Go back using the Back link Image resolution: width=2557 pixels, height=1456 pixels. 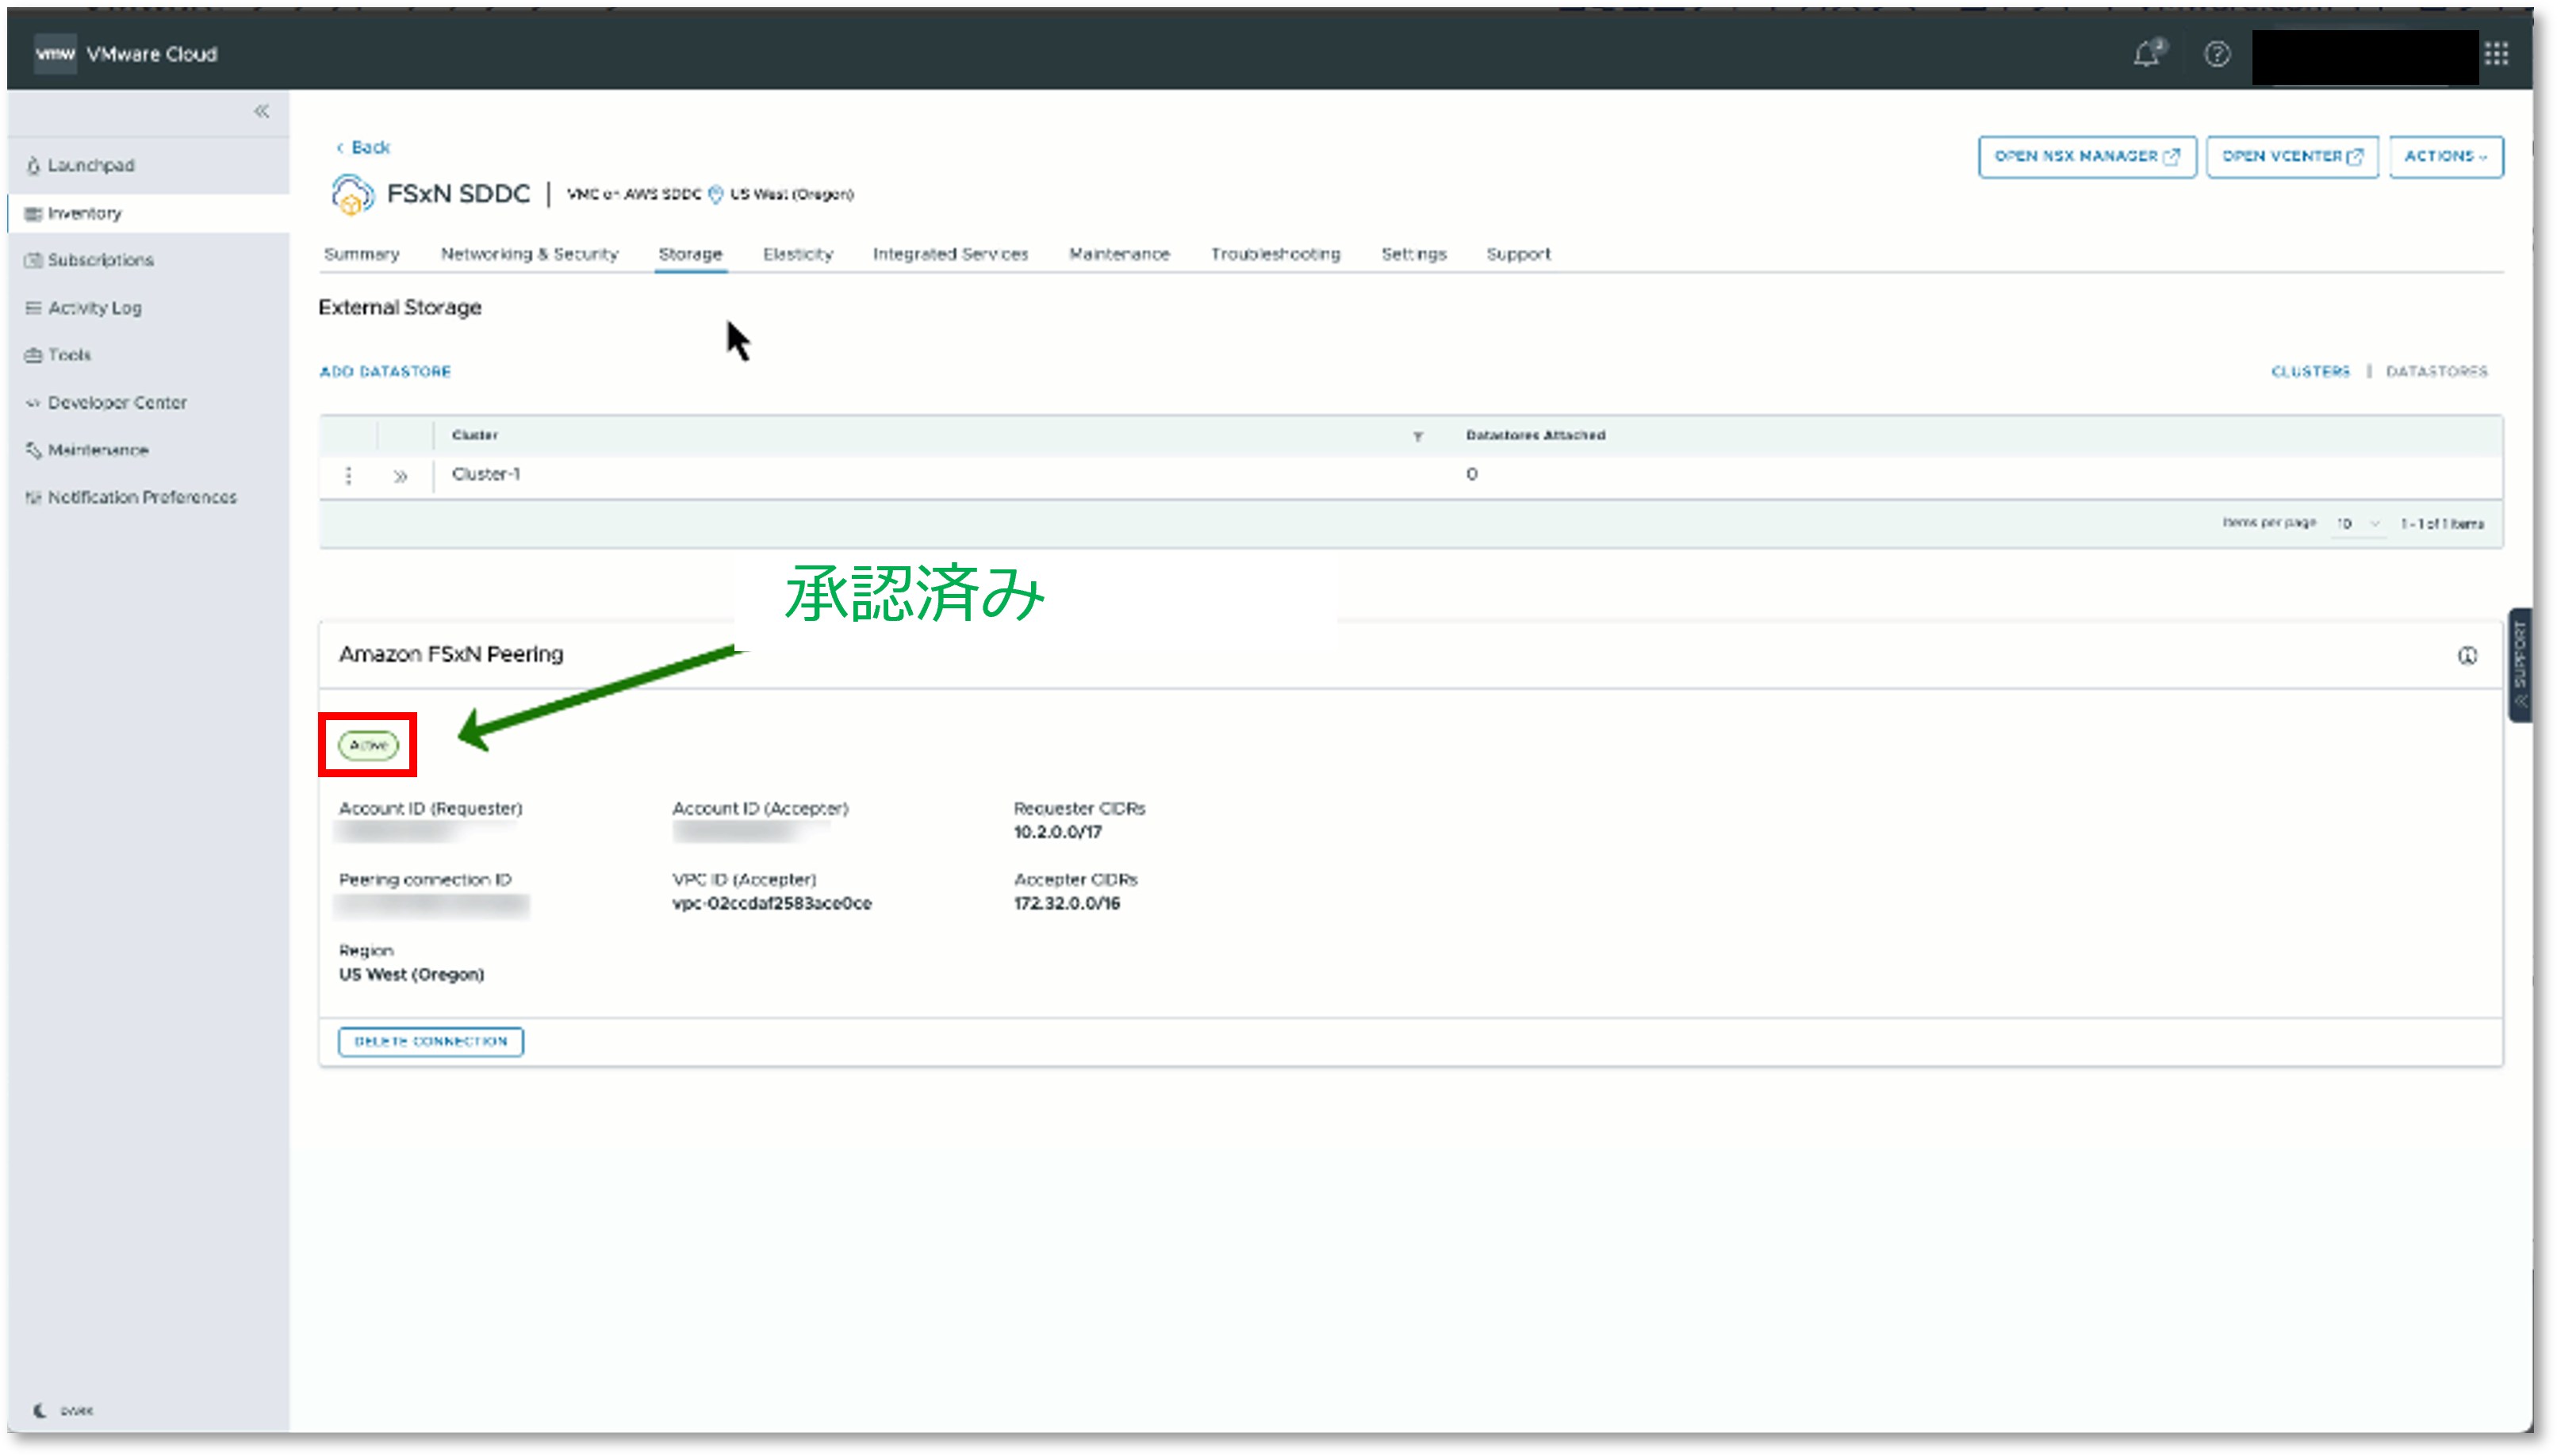point(362,147)
